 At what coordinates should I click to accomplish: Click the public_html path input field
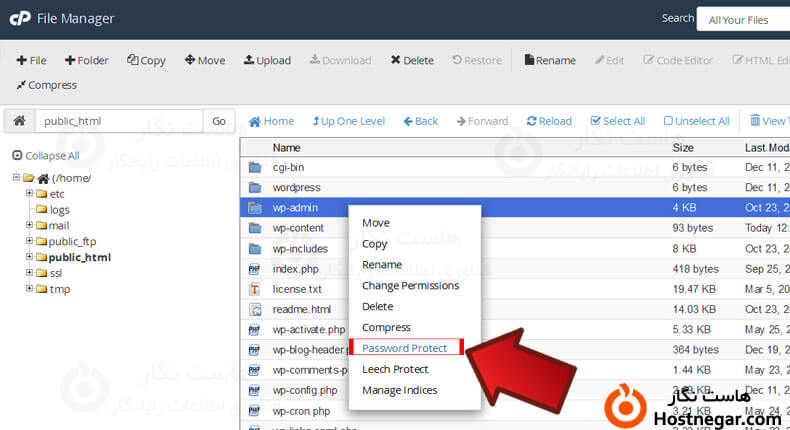click(x=119, y=122)
